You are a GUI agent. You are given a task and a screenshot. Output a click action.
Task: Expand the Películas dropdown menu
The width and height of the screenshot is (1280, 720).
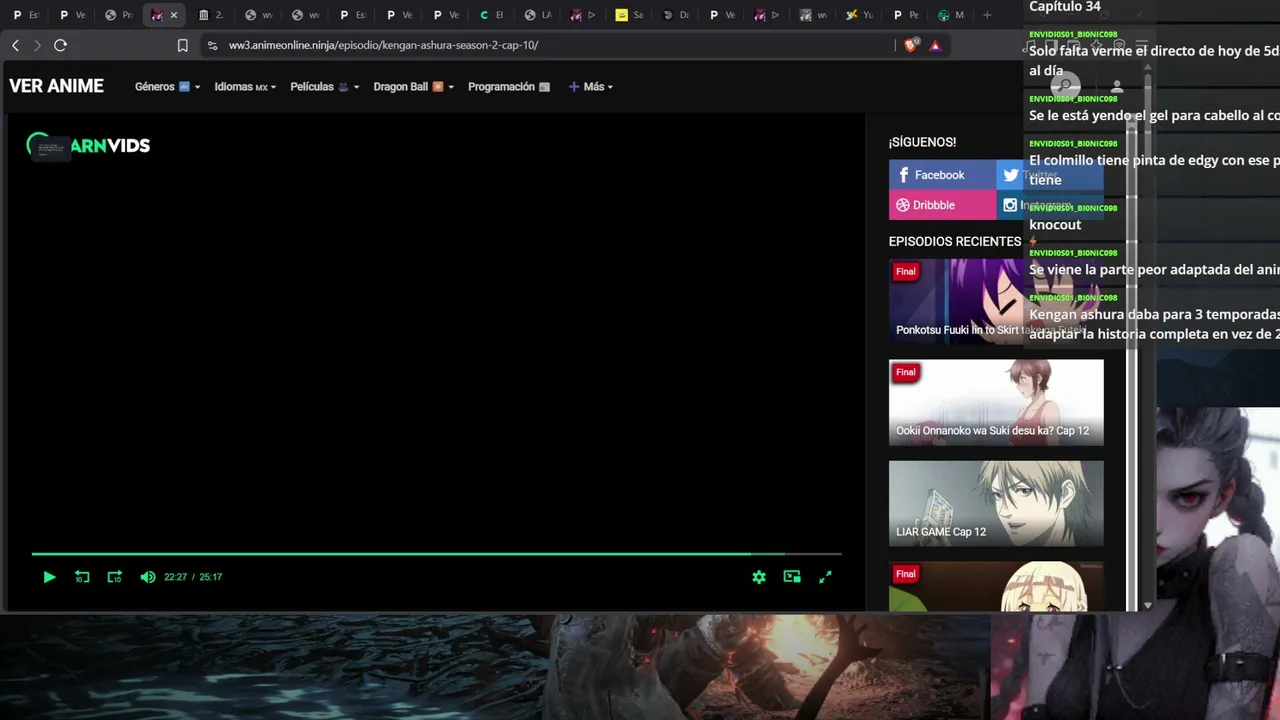coord(325,87)
